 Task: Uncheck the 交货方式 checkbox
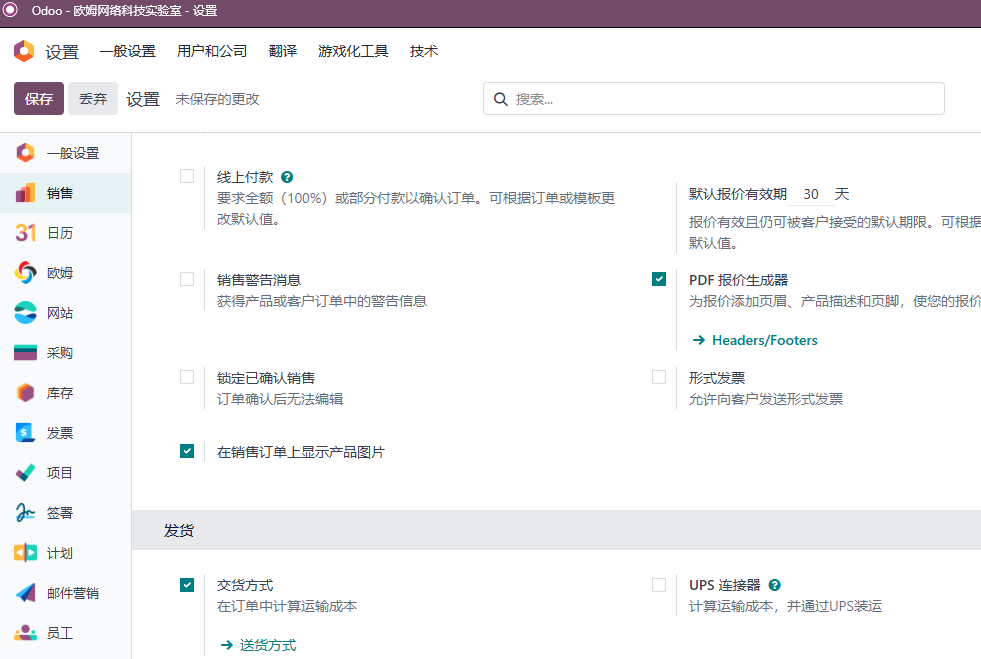187,585
